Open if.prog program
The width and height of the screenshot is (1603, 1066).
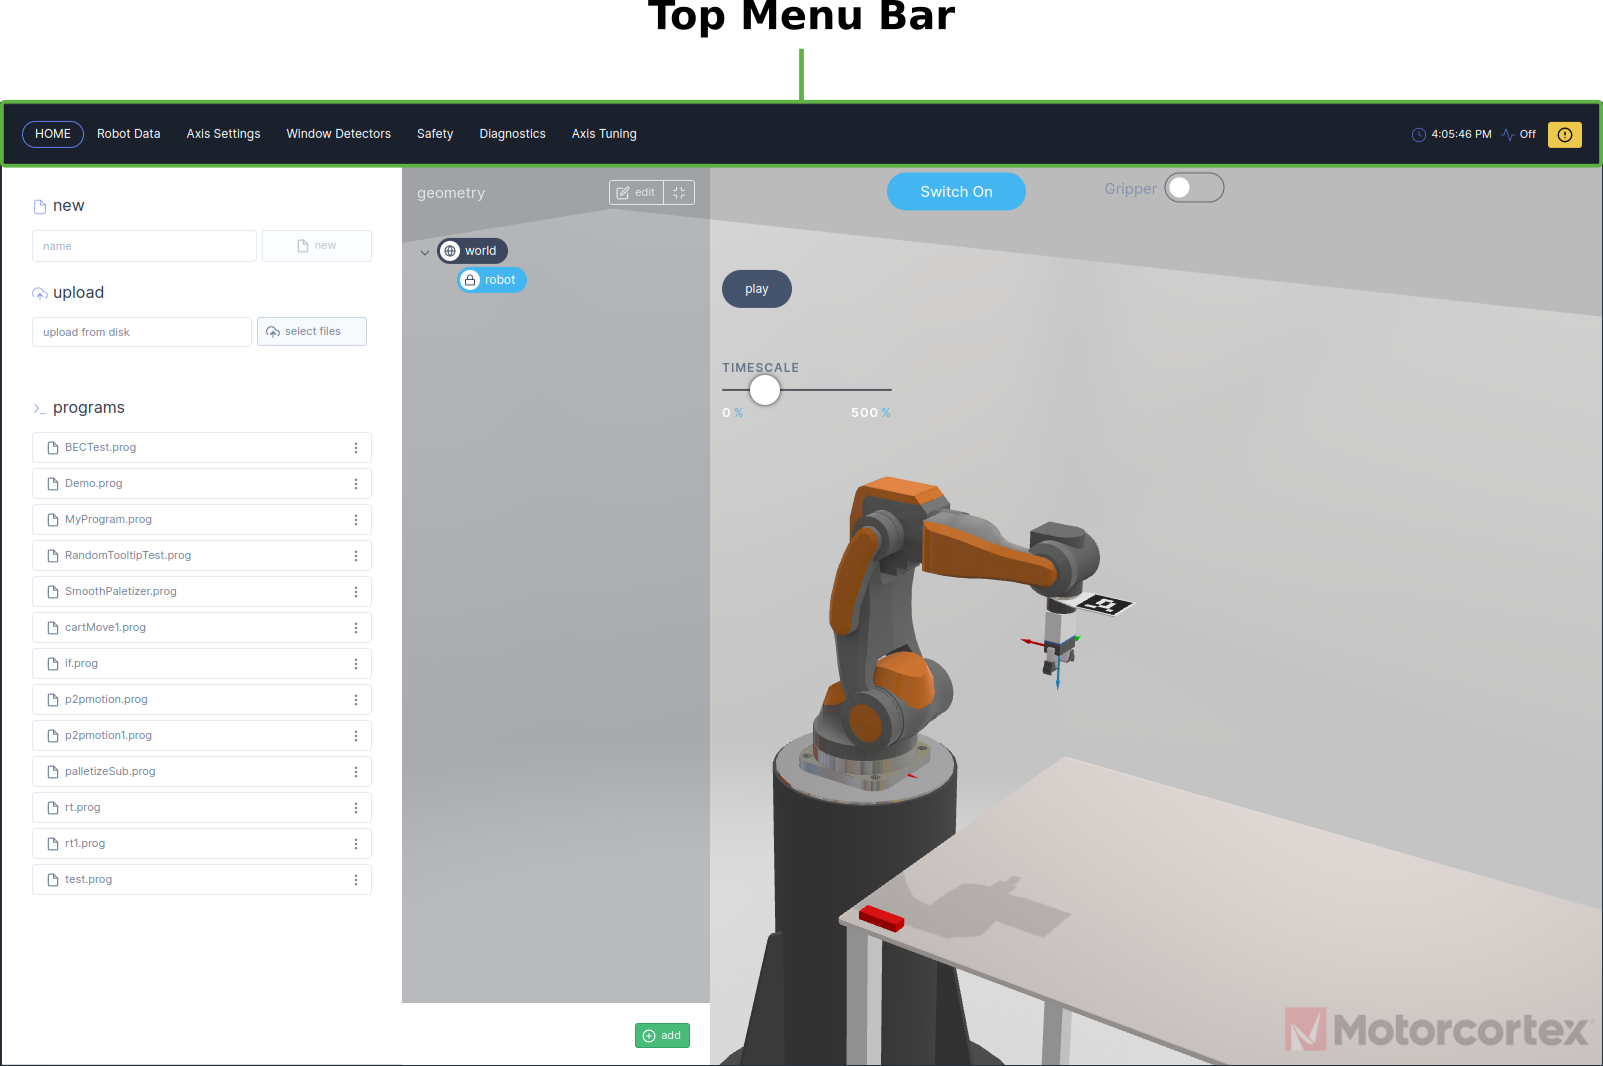point(202,664)
